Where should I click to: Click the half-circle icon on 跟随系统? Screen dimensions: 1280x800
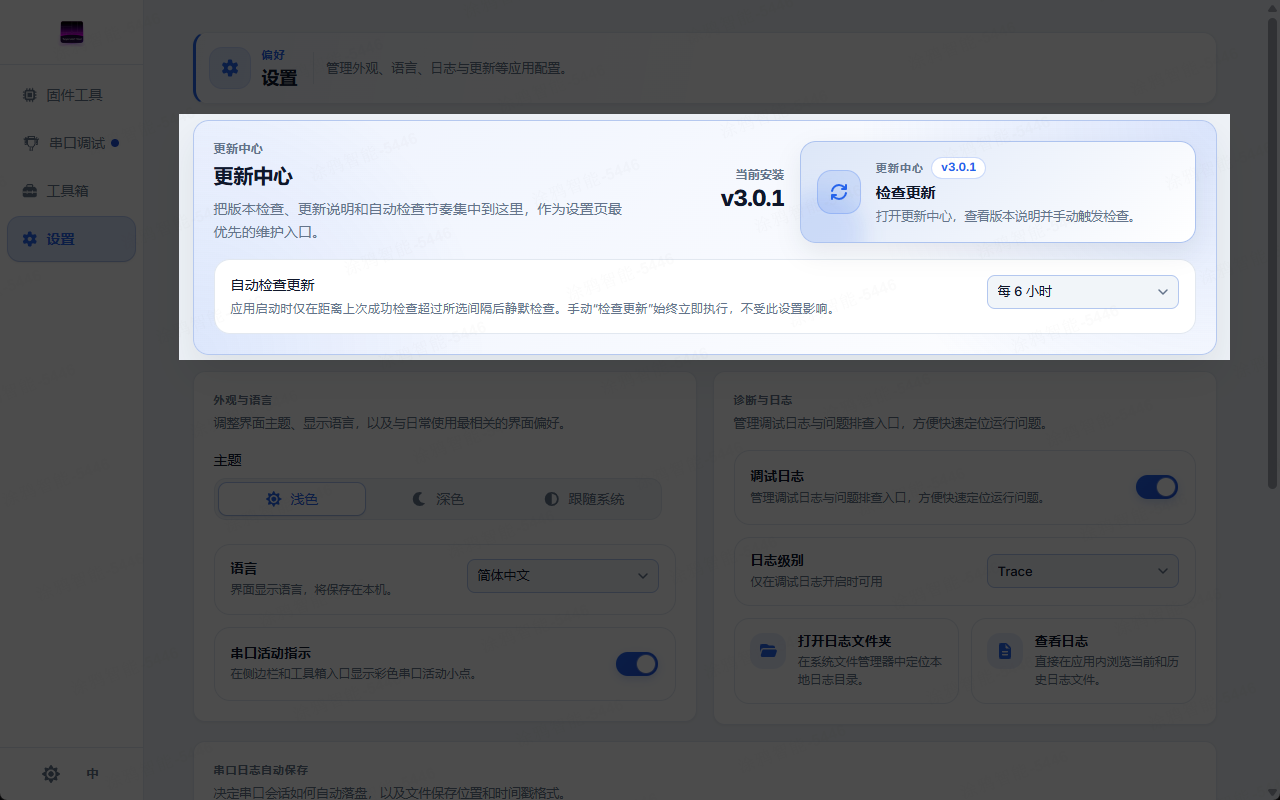click(552, 499)
